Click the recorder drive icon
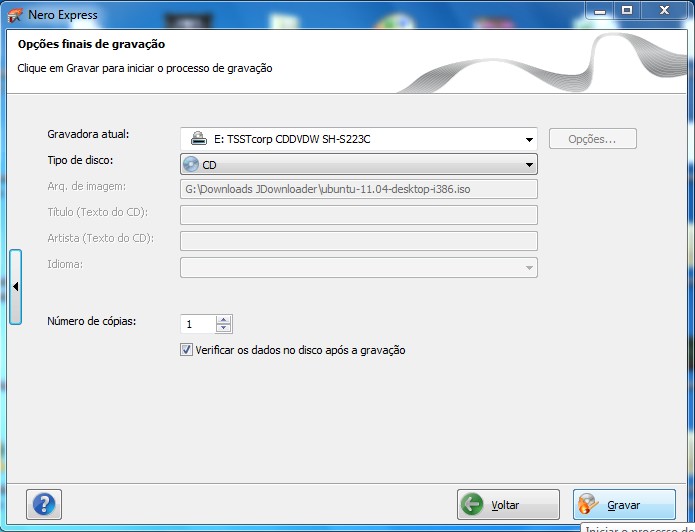Screen dimensions: 695x532 pos(199,139)
